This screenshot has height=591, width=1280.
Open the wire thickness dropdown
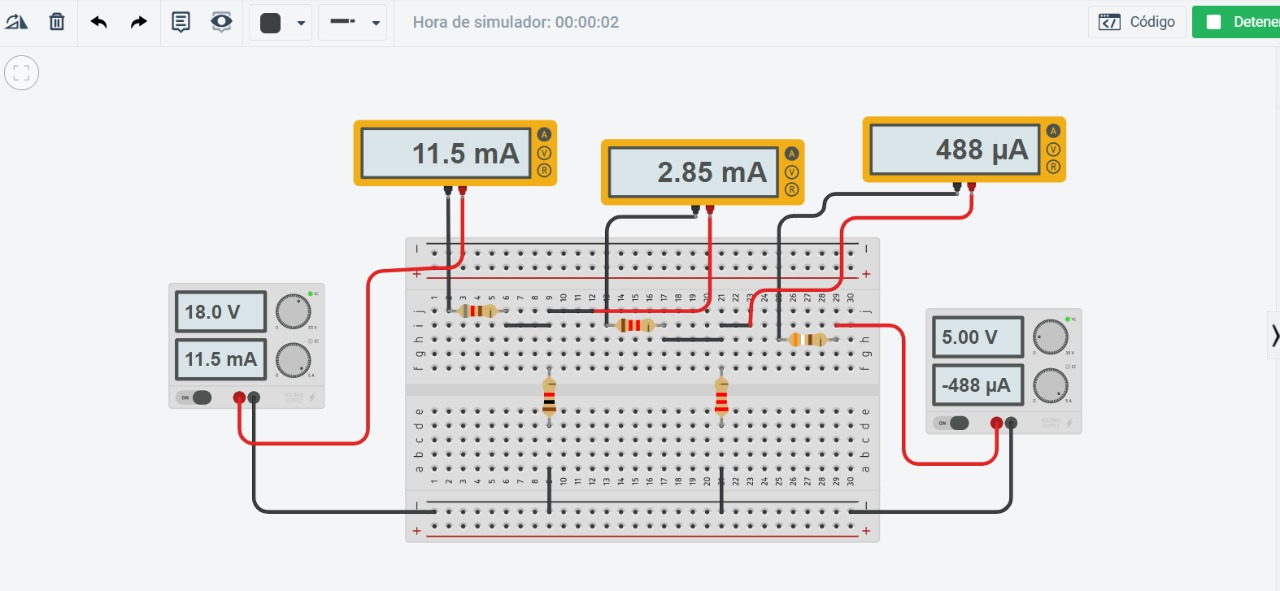coord(376,21)
